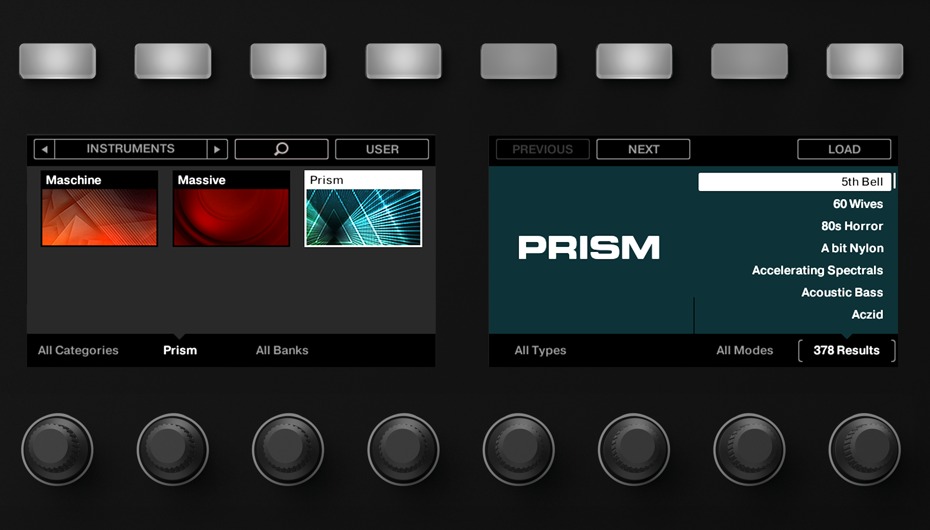Screen dimensions: 930x530
Task: Open the All Modes filter
Action: click(744, 350)
